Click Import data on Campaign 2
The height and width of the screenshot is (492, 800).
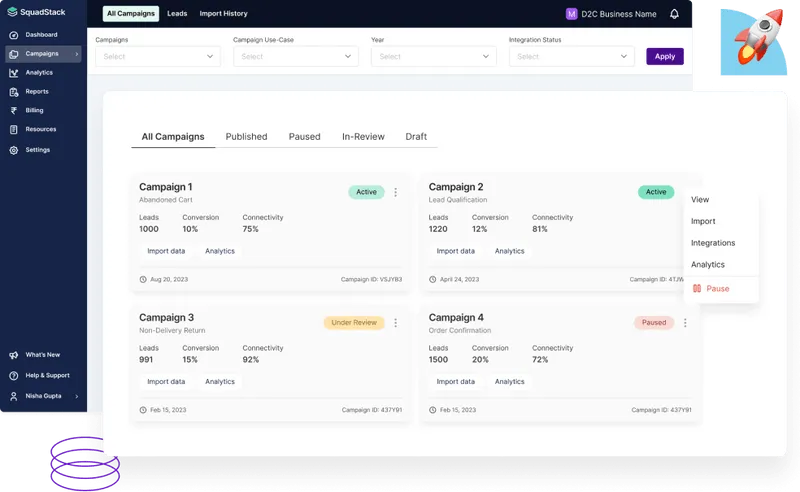click(456, 251)
